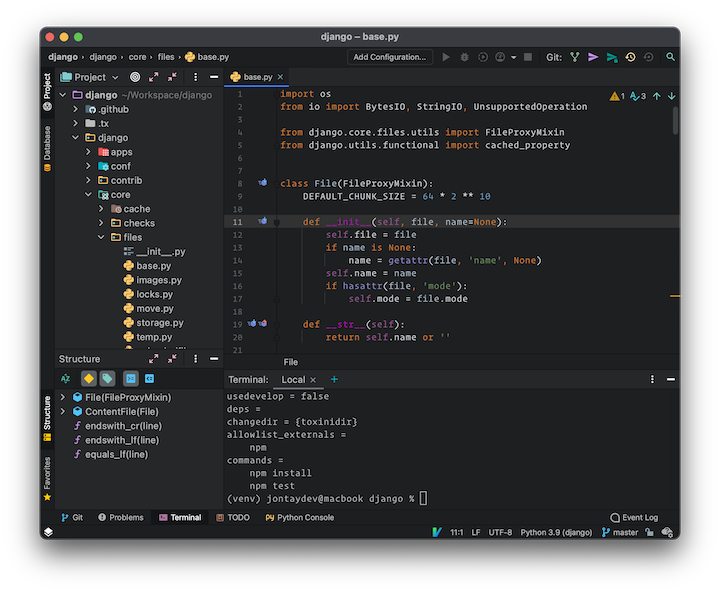Click Git Rollback icon
The image size is (720, 592).
click(x=648, y=57)
